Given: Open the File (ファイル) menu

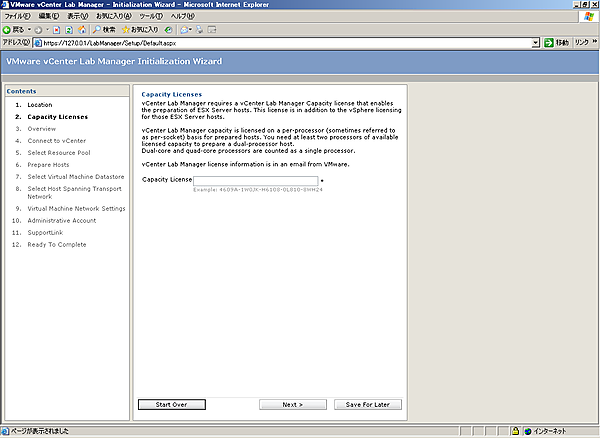Looking at the screenshot, I should point(17,16).
